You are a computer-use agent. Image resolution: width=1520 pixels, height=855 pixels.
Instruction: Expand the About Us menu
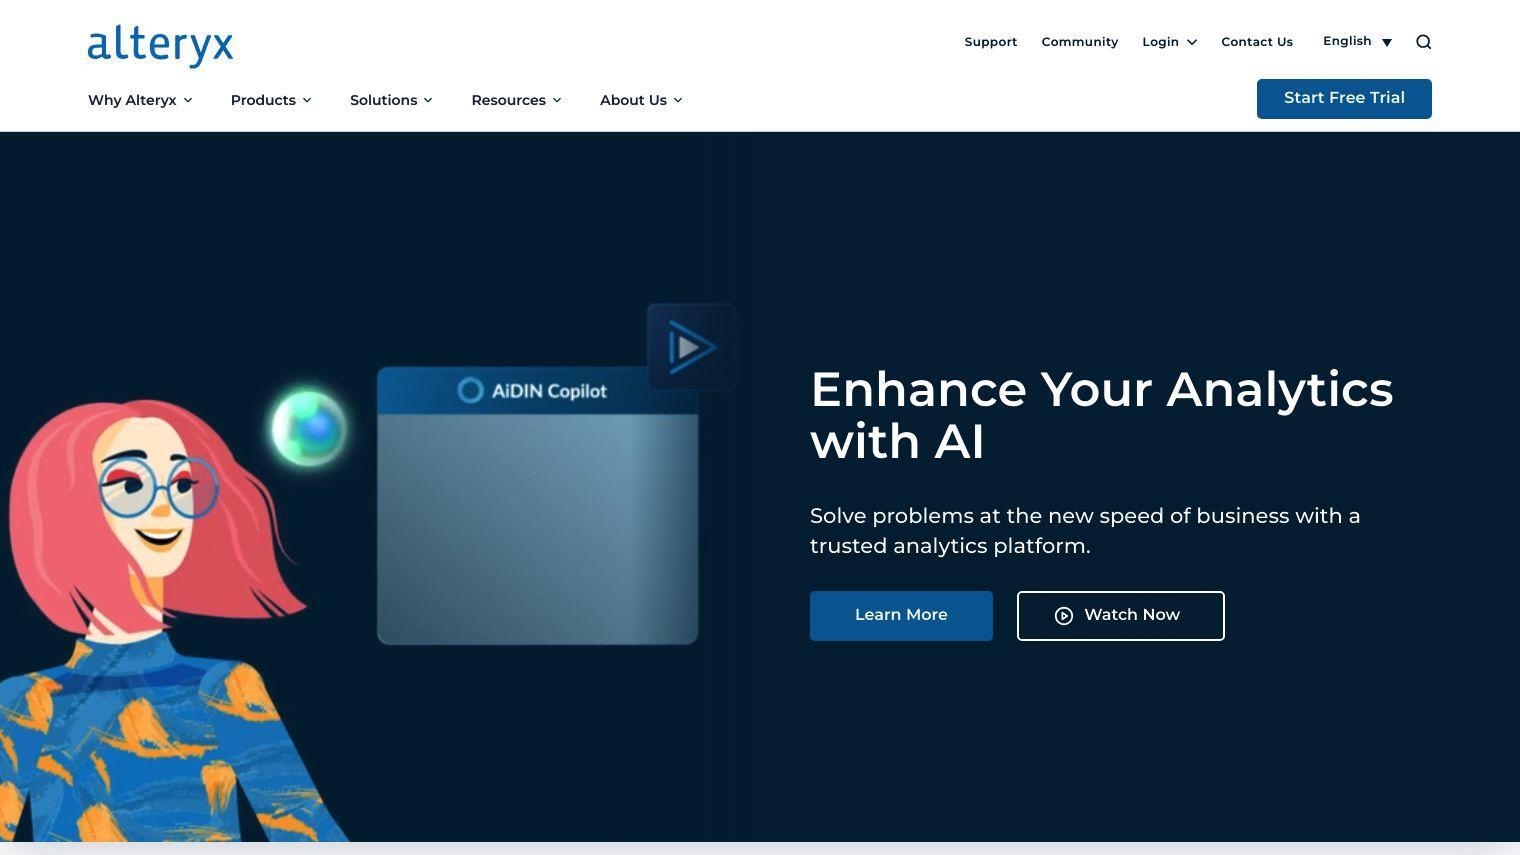pyautogui.click(x=641, y=100)
